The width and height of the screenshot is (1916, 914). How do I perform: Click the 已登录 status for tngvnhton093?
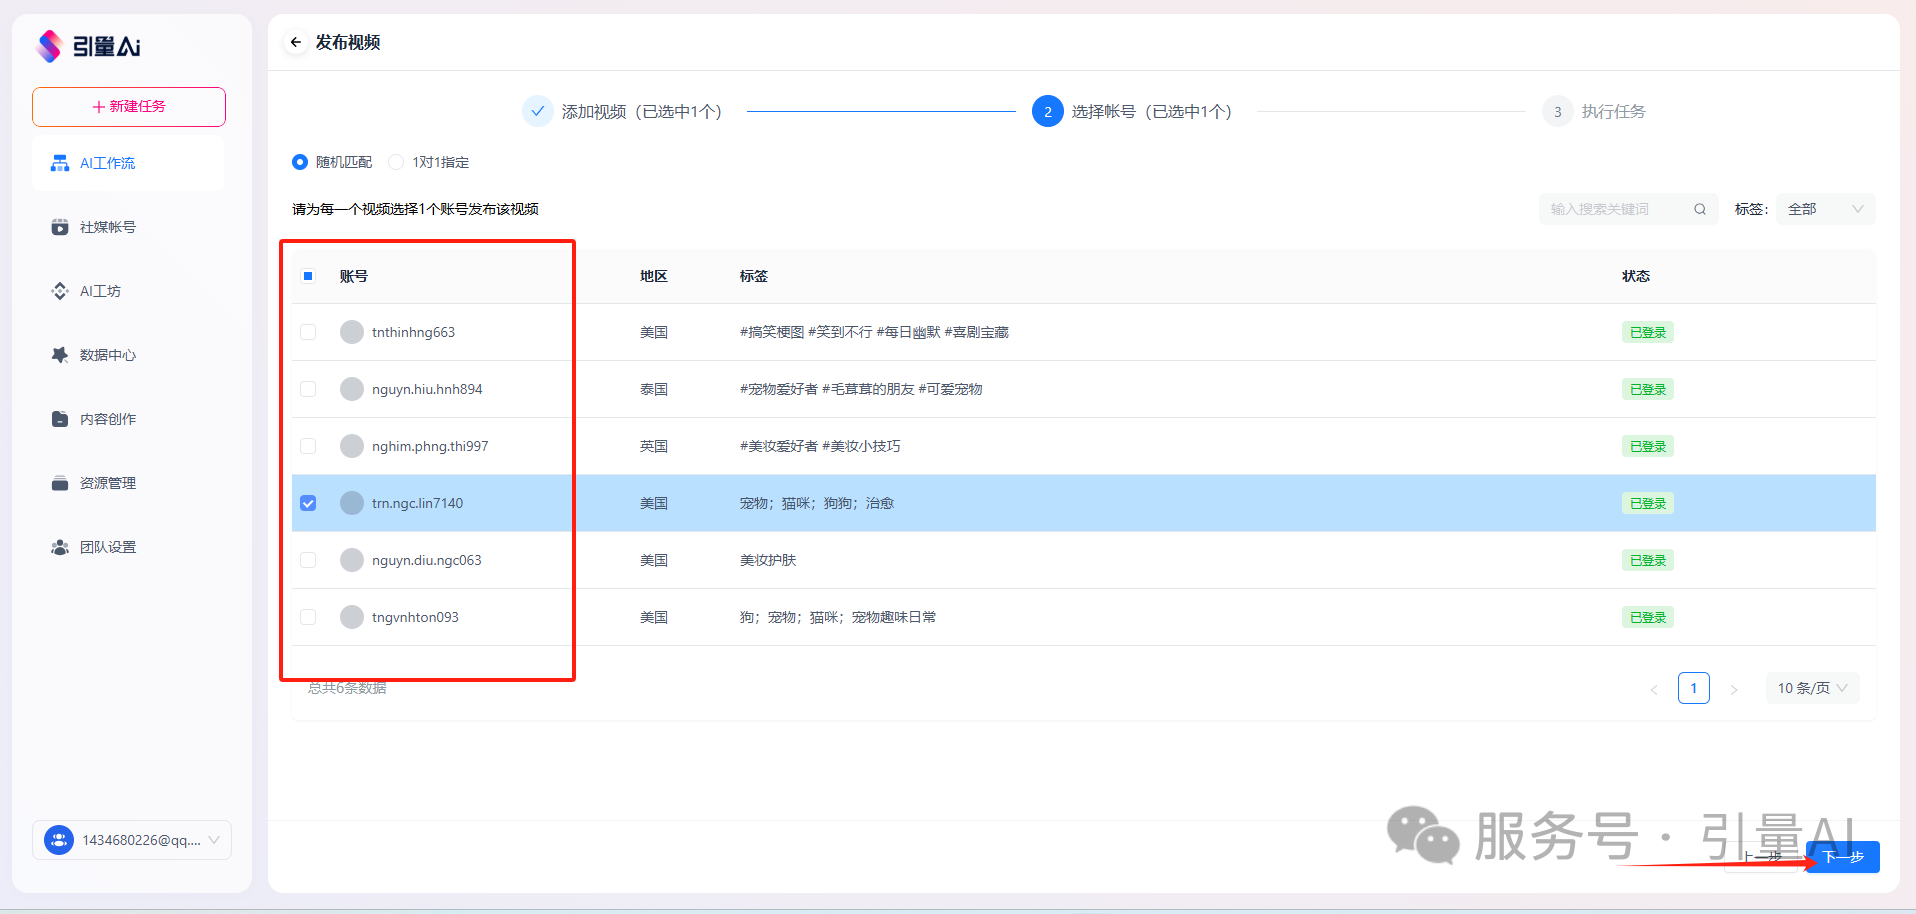1647,617
